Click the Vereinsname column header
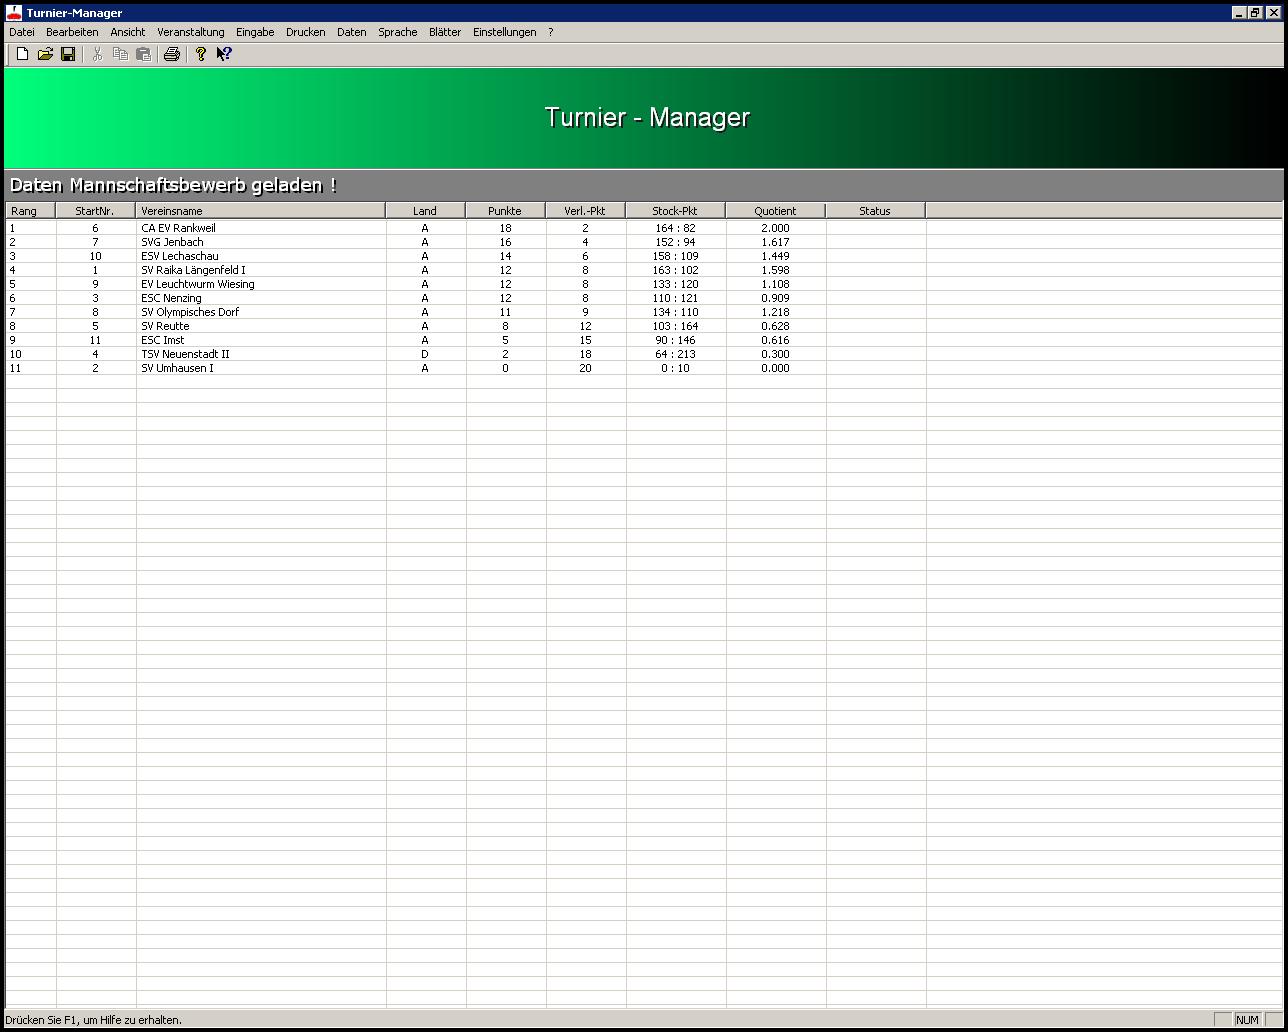 pyautogui.click(x=260, y=211)
